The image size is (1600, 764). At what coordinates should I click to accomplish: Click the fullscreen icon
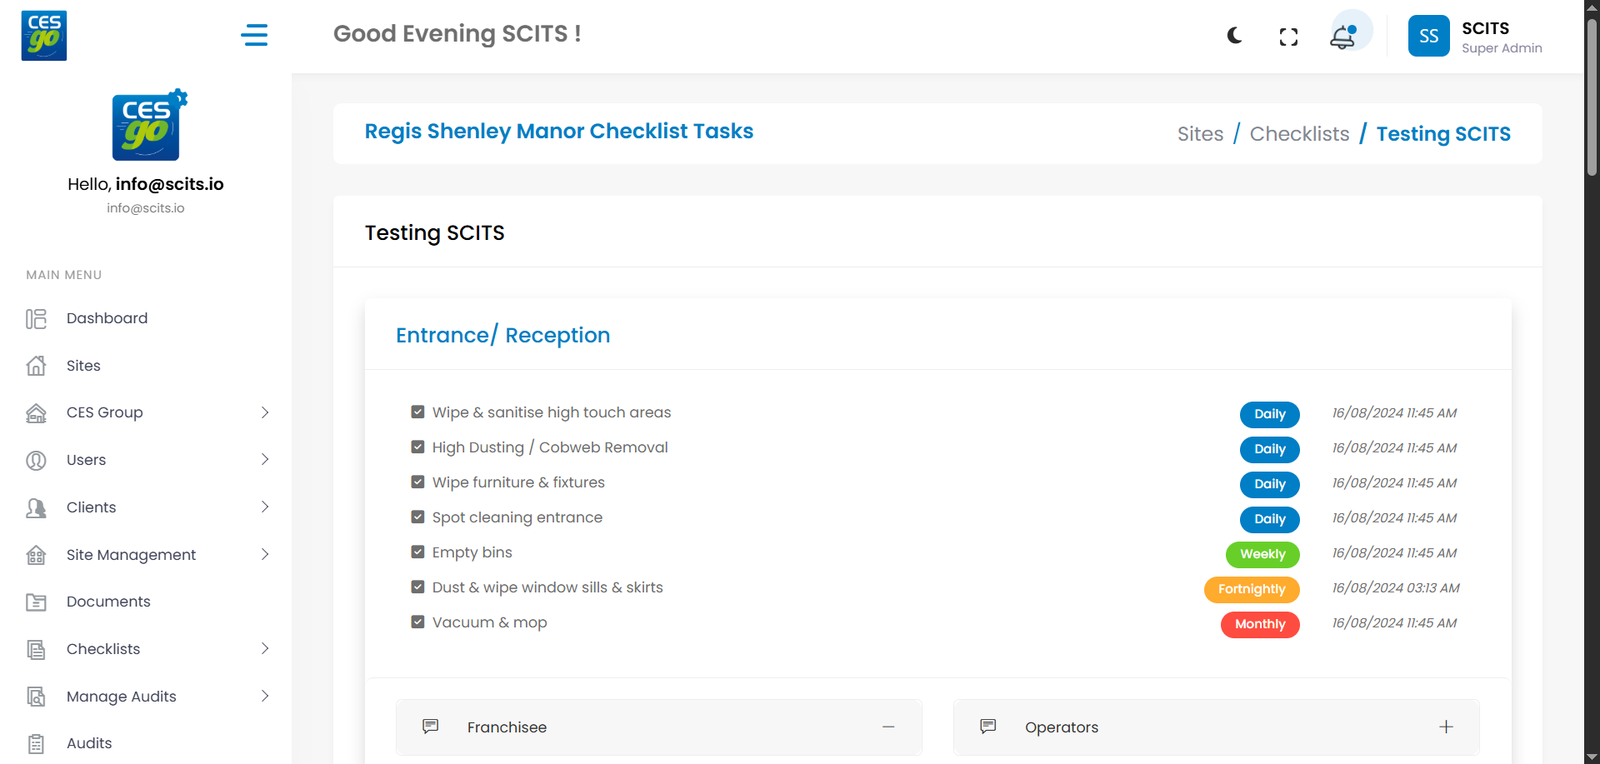pos(1289,37)
